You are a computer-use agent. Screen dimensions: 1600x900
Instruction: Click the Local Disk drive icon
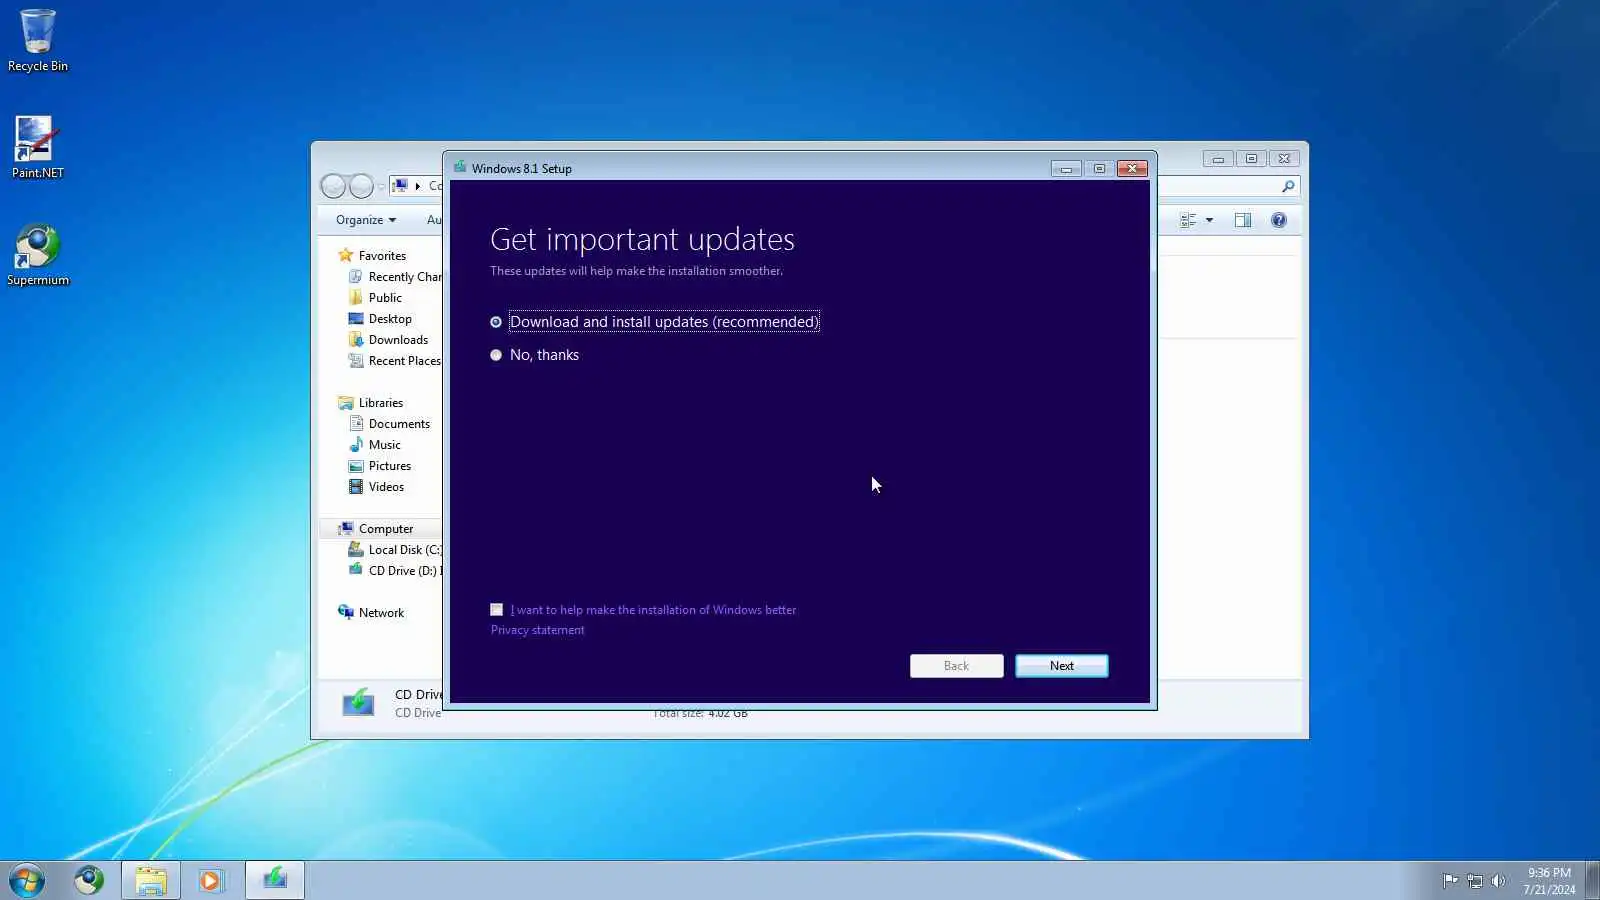[355, 550]
